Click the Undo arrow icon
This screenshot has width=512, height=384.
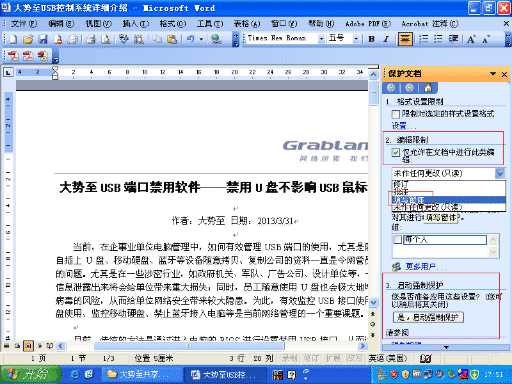point(191,39)
